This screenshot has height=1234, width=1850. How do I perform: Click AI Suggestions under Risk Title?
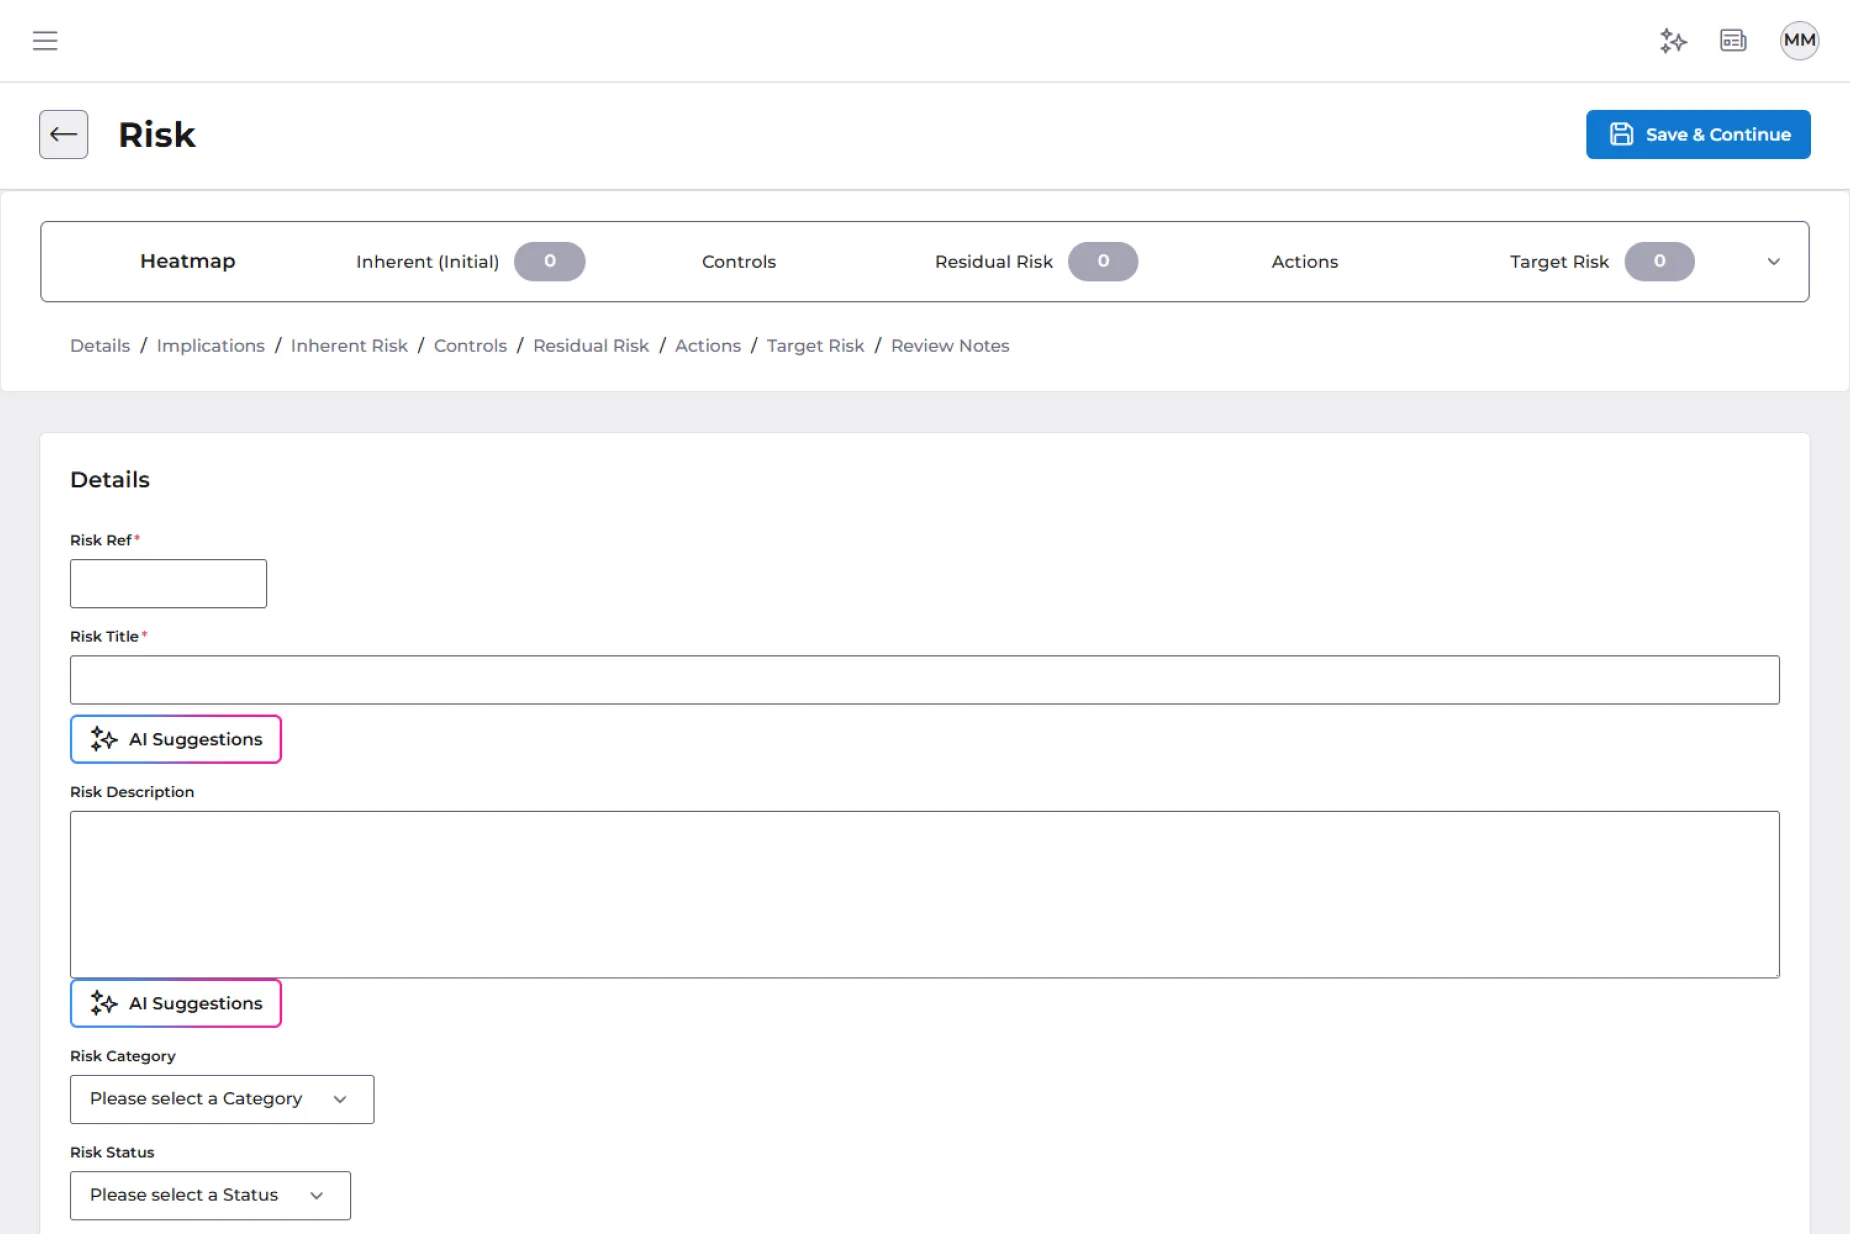tap(176, 739)
